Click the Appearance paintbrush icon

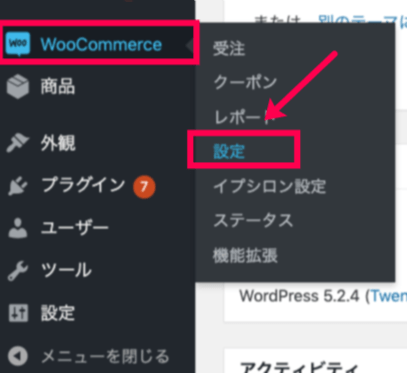pos(18,142)
